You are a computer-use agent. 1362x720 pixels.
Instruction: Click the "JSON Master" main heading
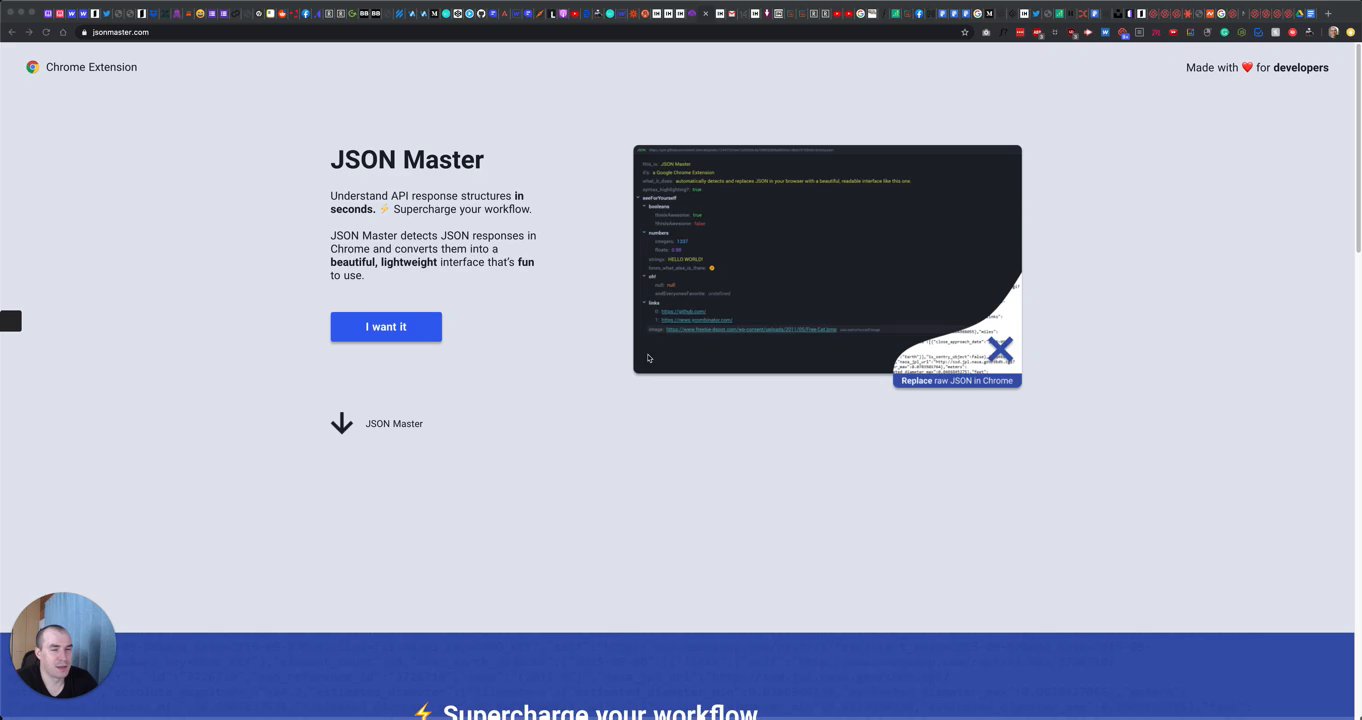pos(407,160)
